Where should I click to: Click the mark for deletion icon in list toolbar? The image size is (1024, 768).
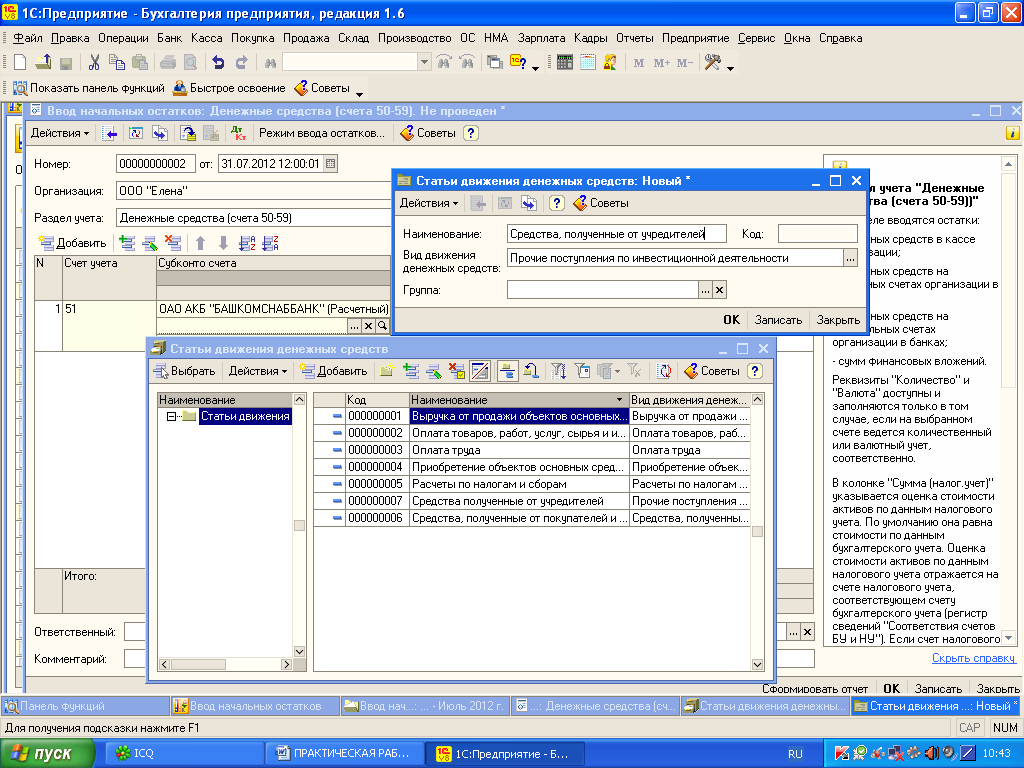click(457, 372)
